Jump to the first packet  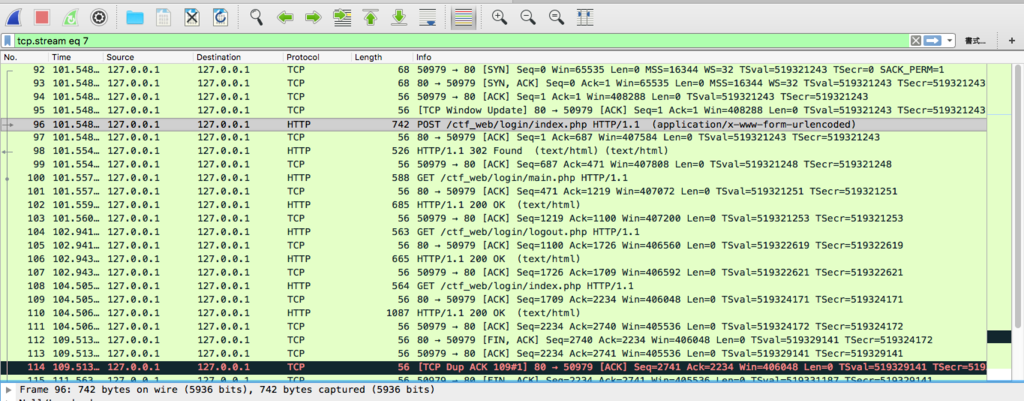pos(371,17)
